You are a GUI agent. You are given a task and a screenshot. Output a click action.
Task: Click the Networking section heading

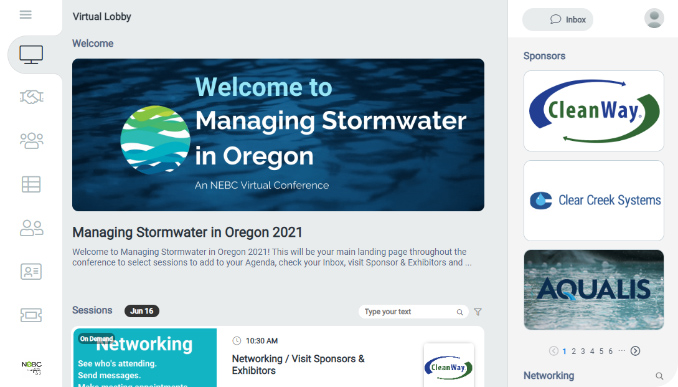pos(549,375)
